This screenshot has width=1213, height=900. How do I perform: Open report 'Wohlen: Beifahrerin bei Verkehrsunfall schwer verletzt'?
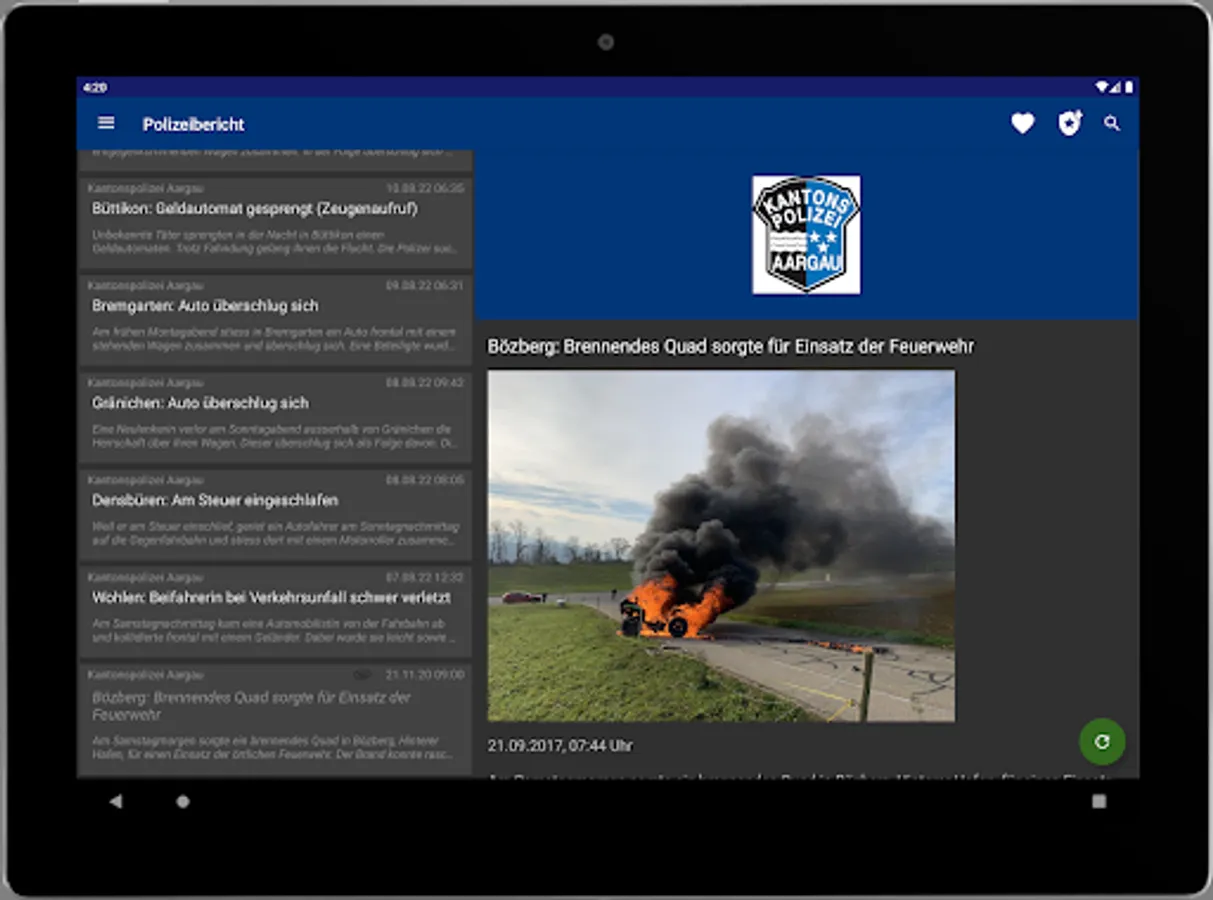[275, 611]
